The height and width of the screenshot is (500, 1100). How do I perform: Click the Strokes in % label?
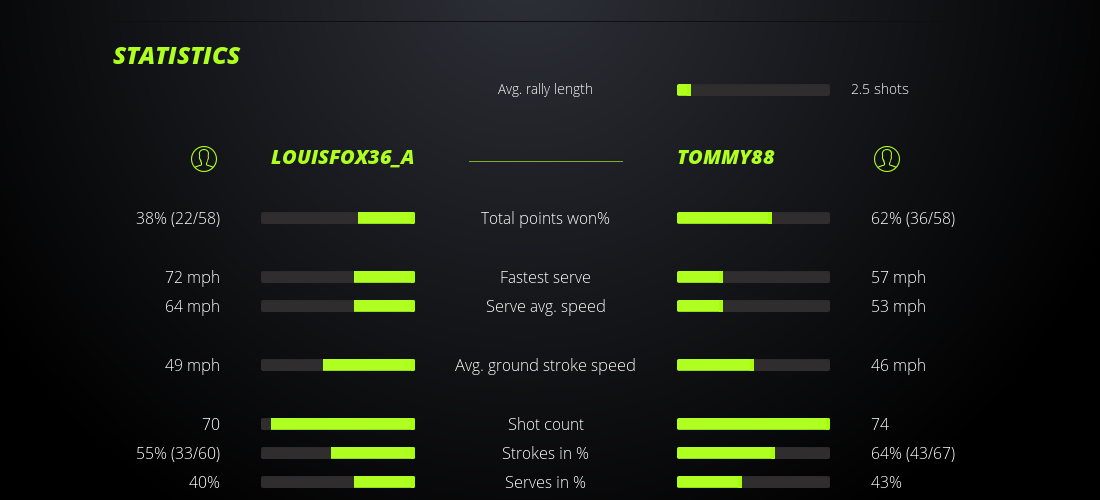(545, 453)
